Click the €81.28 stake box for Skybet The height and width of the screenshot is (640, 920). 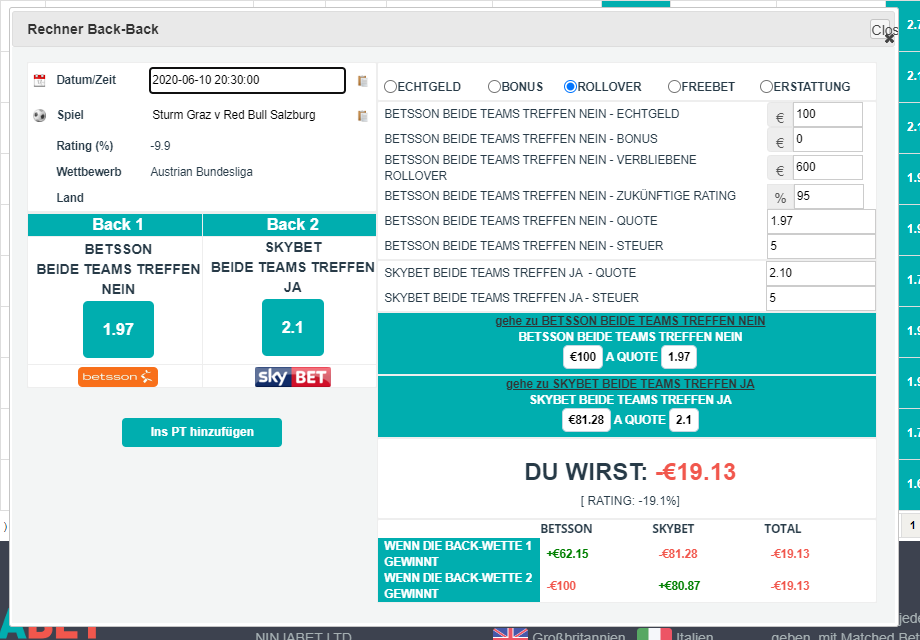pyautogui.click(x=586, y=420)
